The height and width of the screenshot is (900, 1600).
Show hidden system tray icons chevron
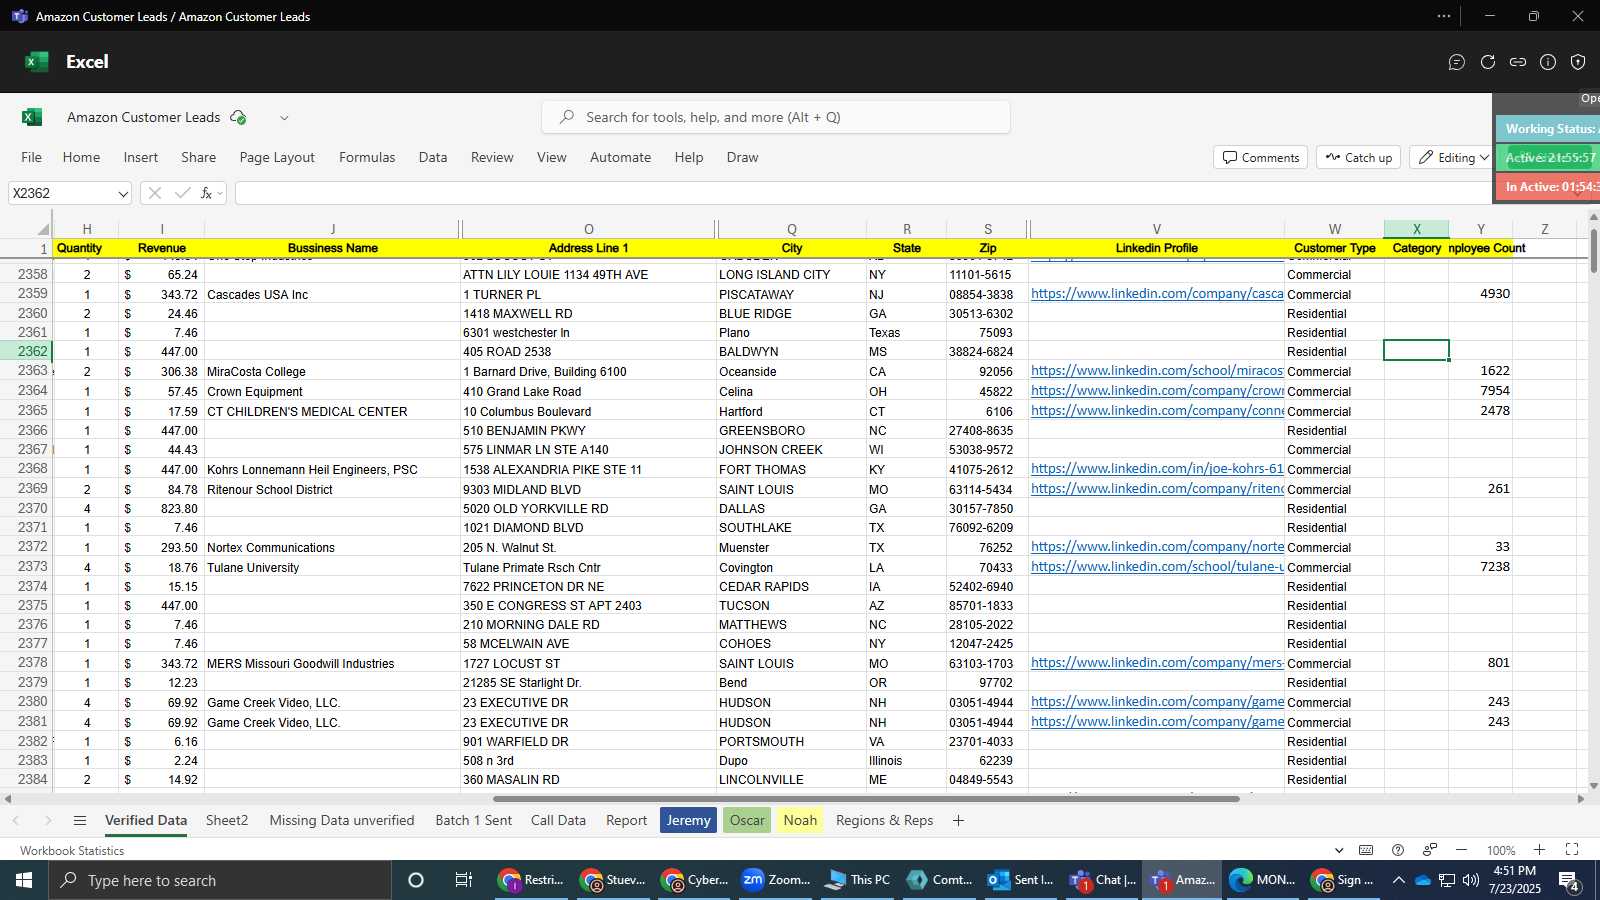click(1398, 880)
